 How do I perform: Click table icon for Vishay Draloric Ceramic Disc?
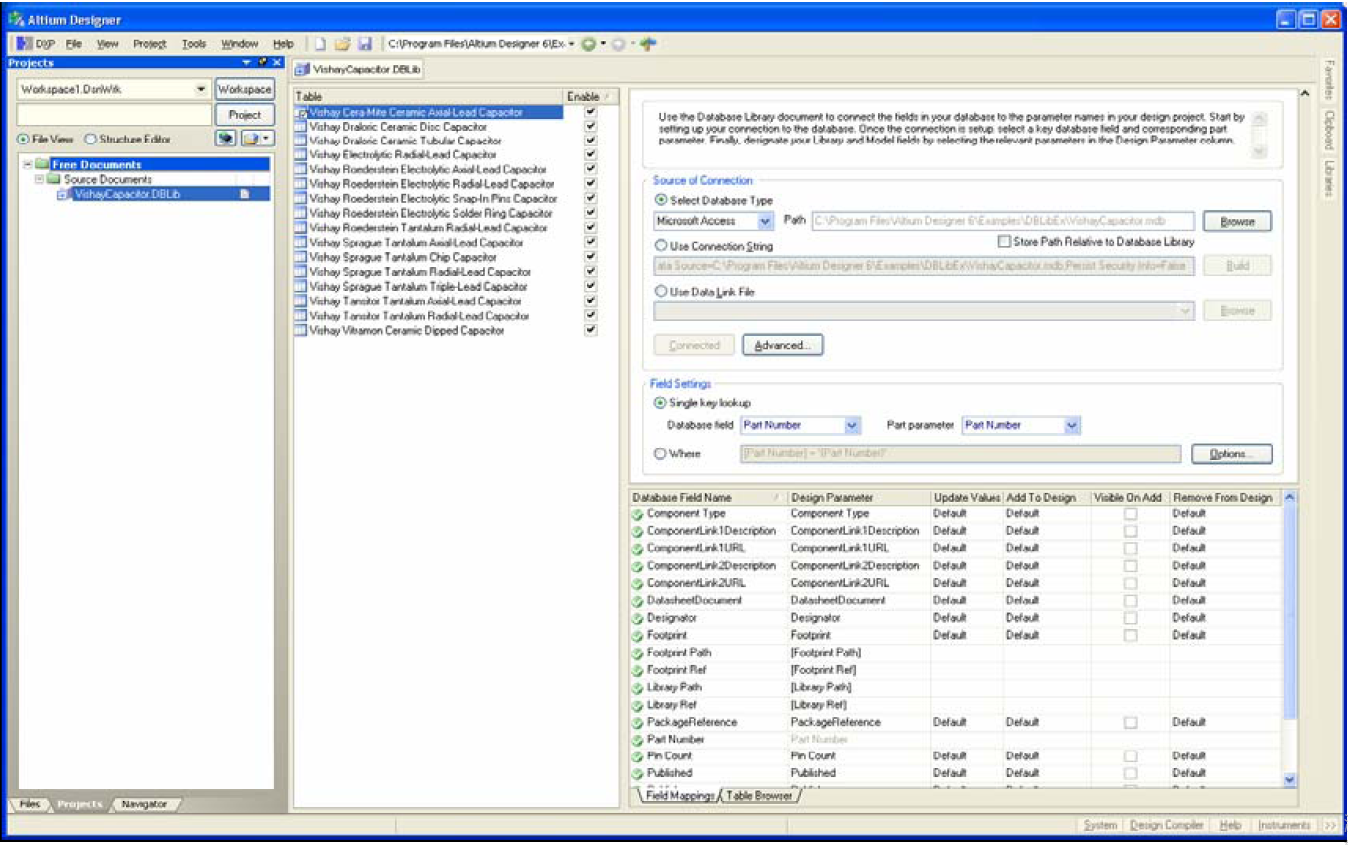coord(301,127)
